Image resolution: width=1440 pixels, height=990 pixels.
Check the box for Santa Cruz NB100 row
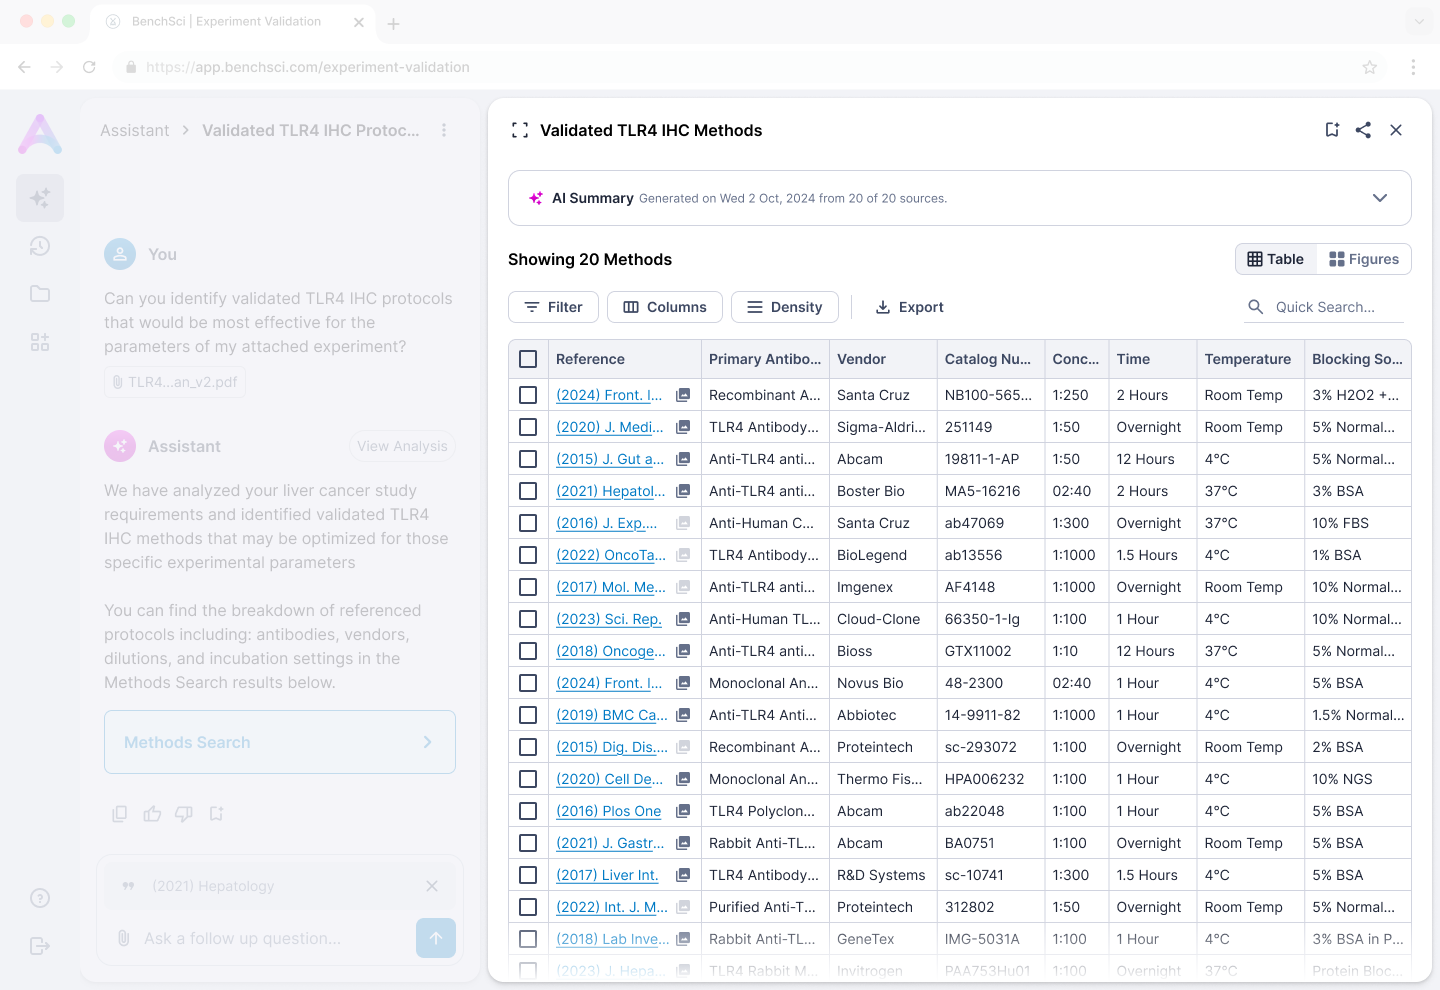528,395
